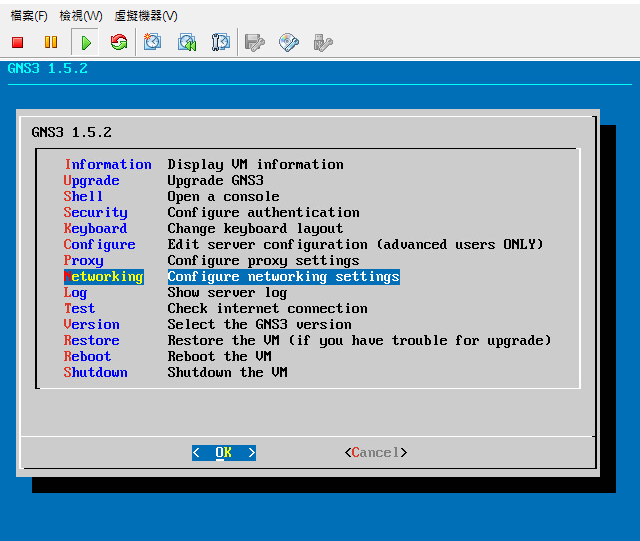Choose the Reboot entry
The image size is (640, 541).
(87, 356)
